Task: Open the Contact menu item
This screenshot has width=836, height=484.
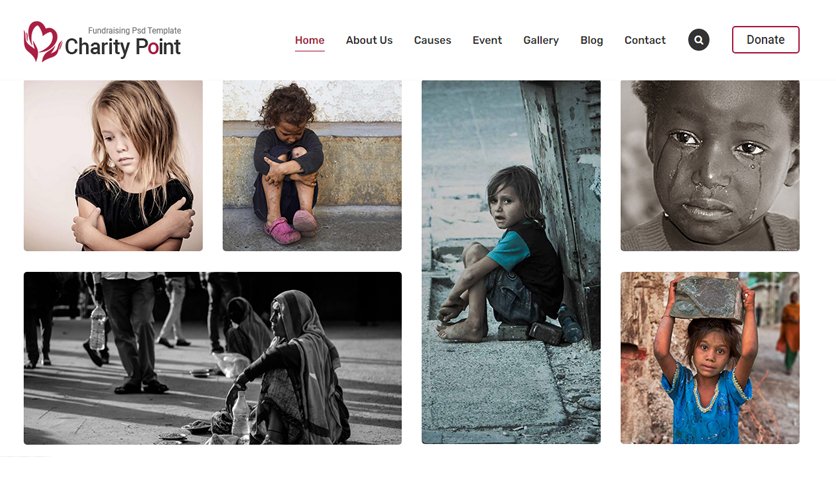Action: (x=645, y=40)
